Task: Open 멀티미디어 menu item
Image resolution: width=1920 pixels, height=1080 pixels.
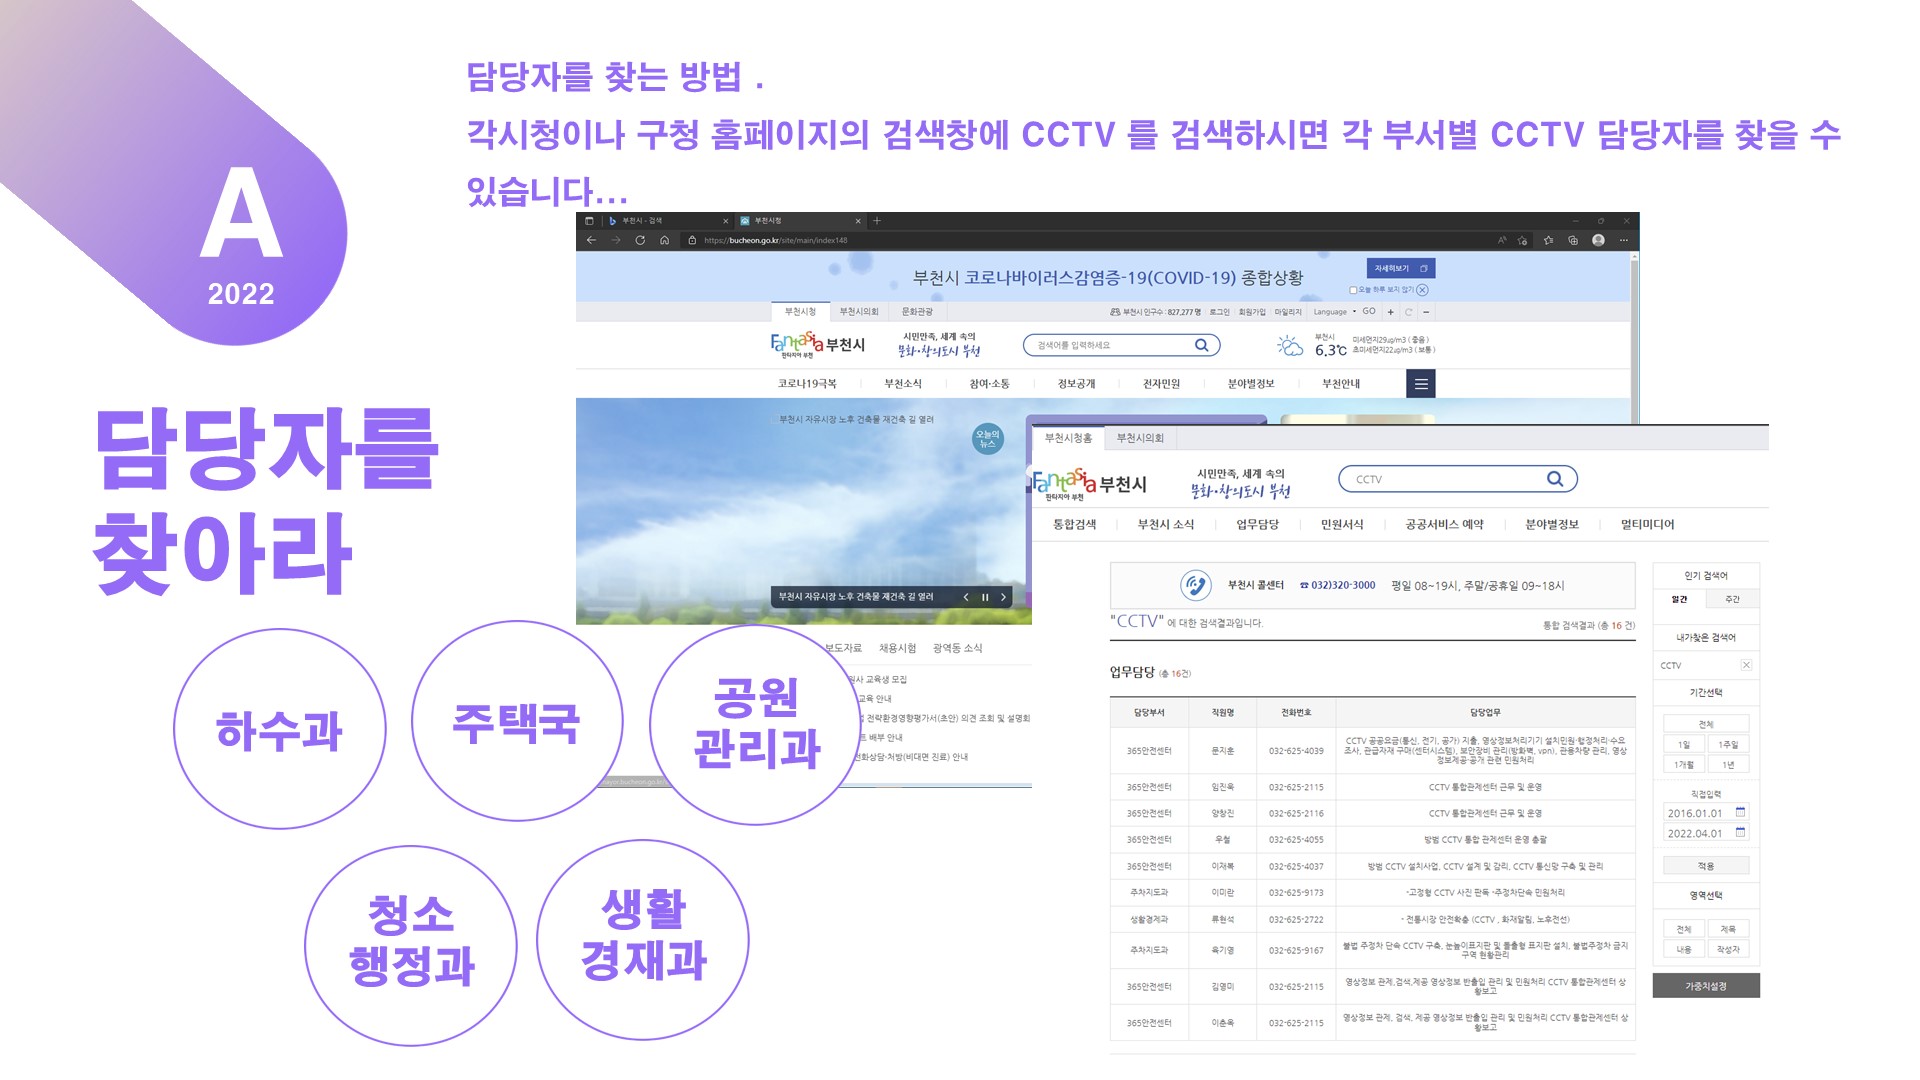Action: click(x=1647, y=524)
